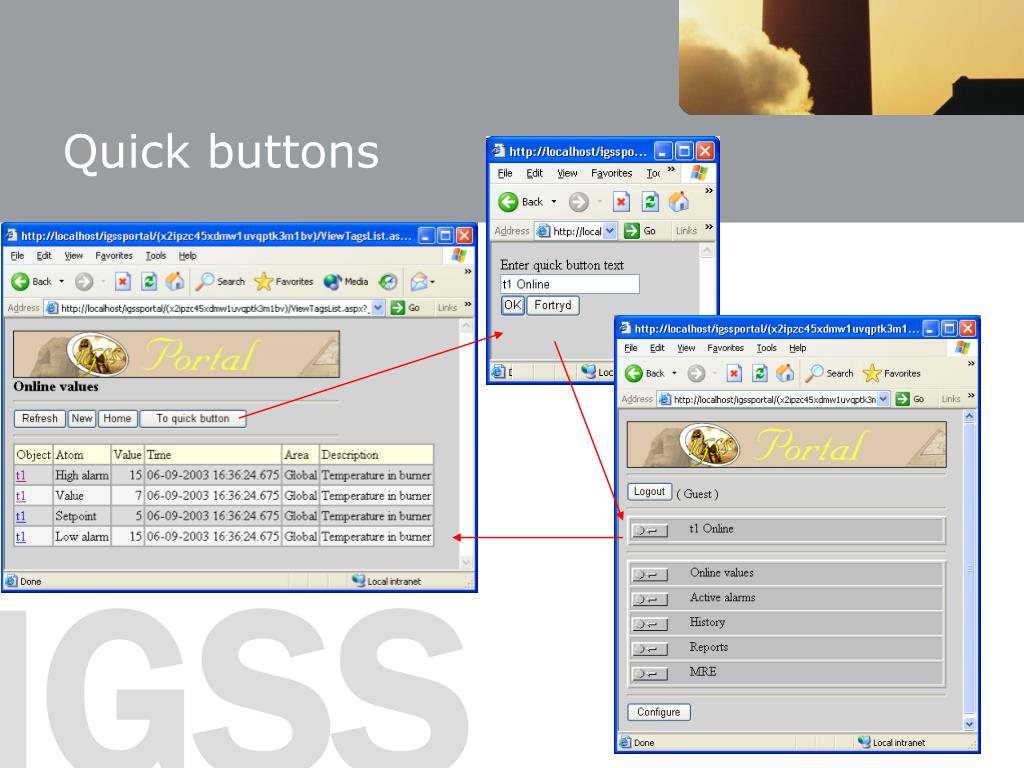Click the Refresh page button under Online values
Image resolution: width=1024 pixels, height=768 pixels.
40,419
